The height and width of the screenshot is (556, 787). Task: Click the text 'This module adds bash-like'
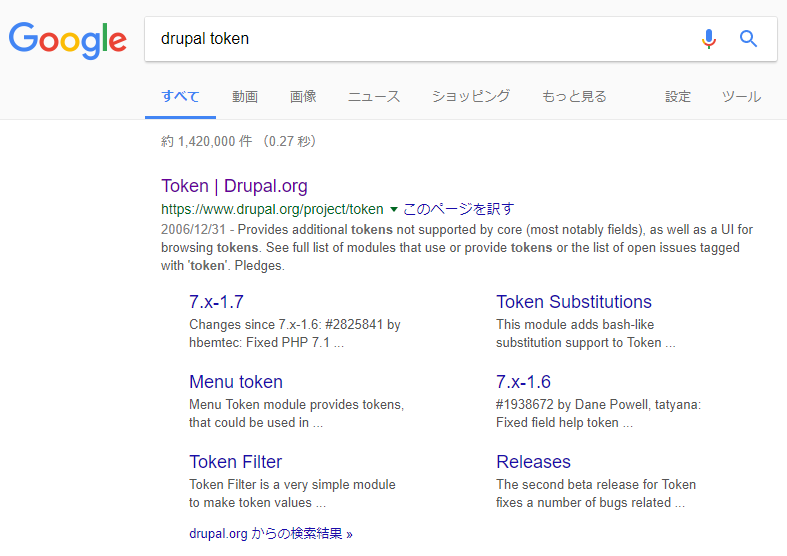point(575,325)
